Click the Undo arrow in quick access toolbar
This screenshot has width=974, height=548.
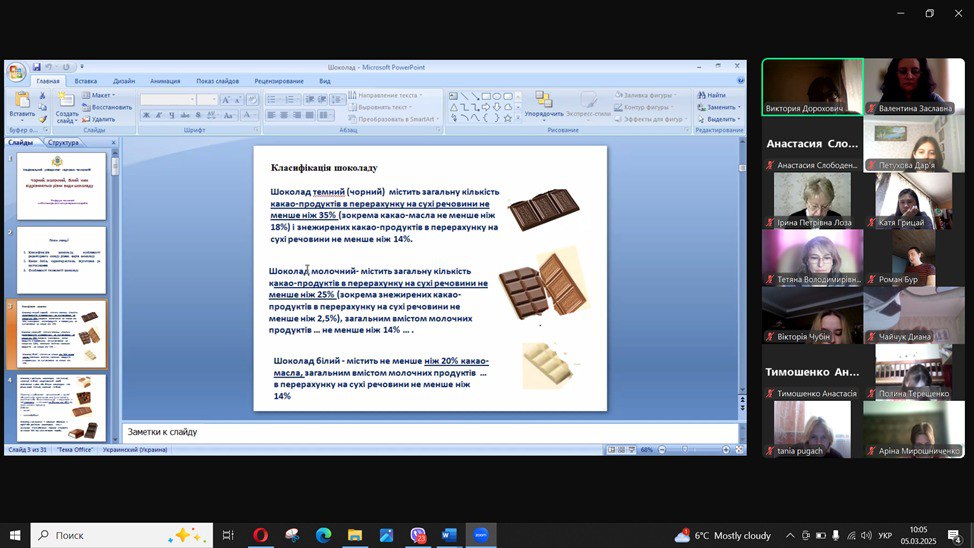tap(48, 66)
